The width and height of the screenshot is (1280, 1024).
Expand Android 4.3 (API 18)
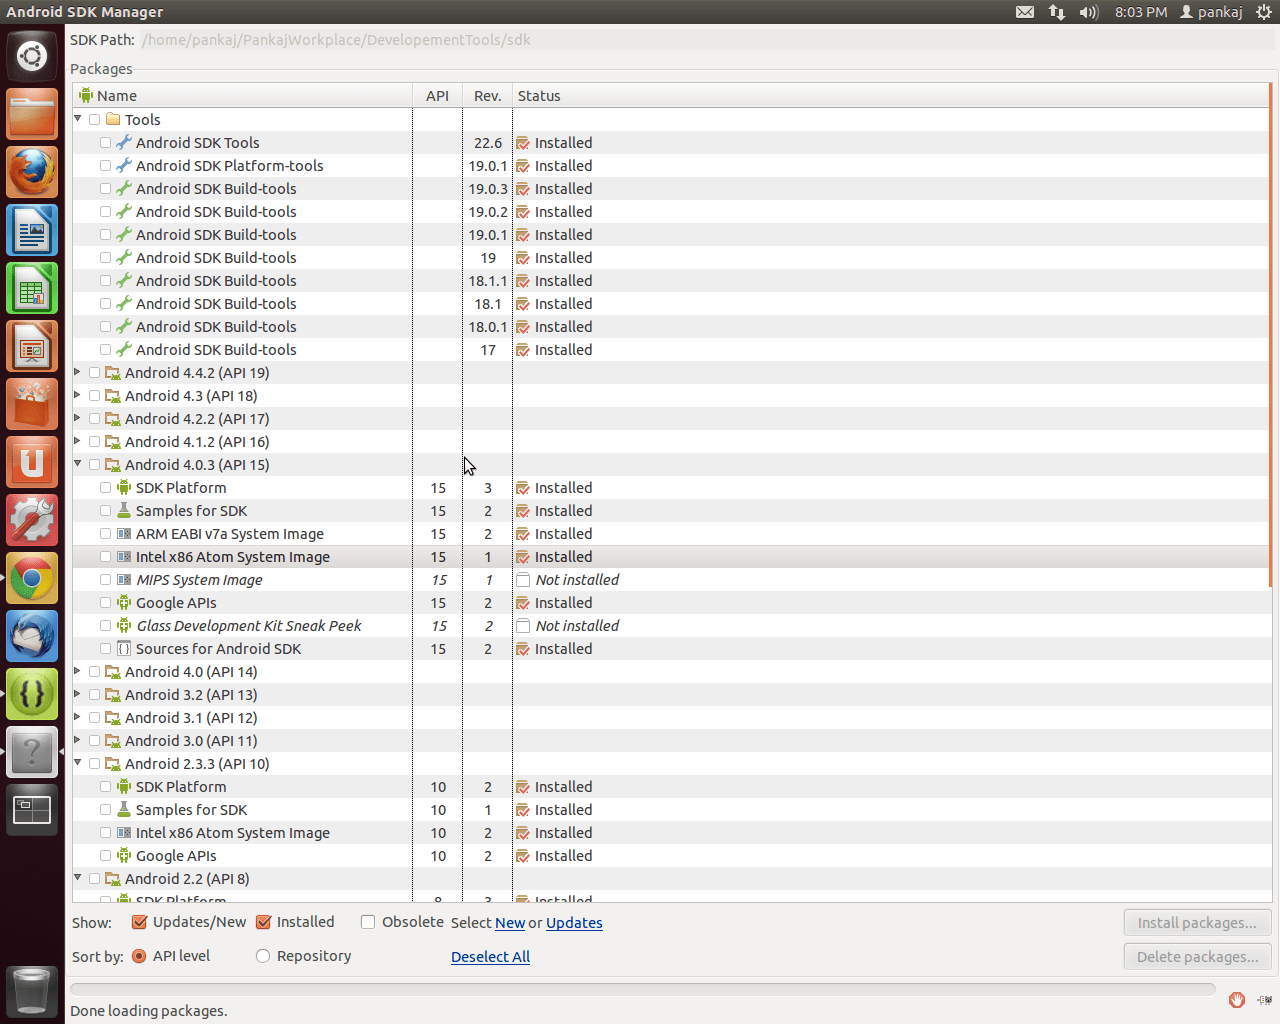(x=77, y=394)
